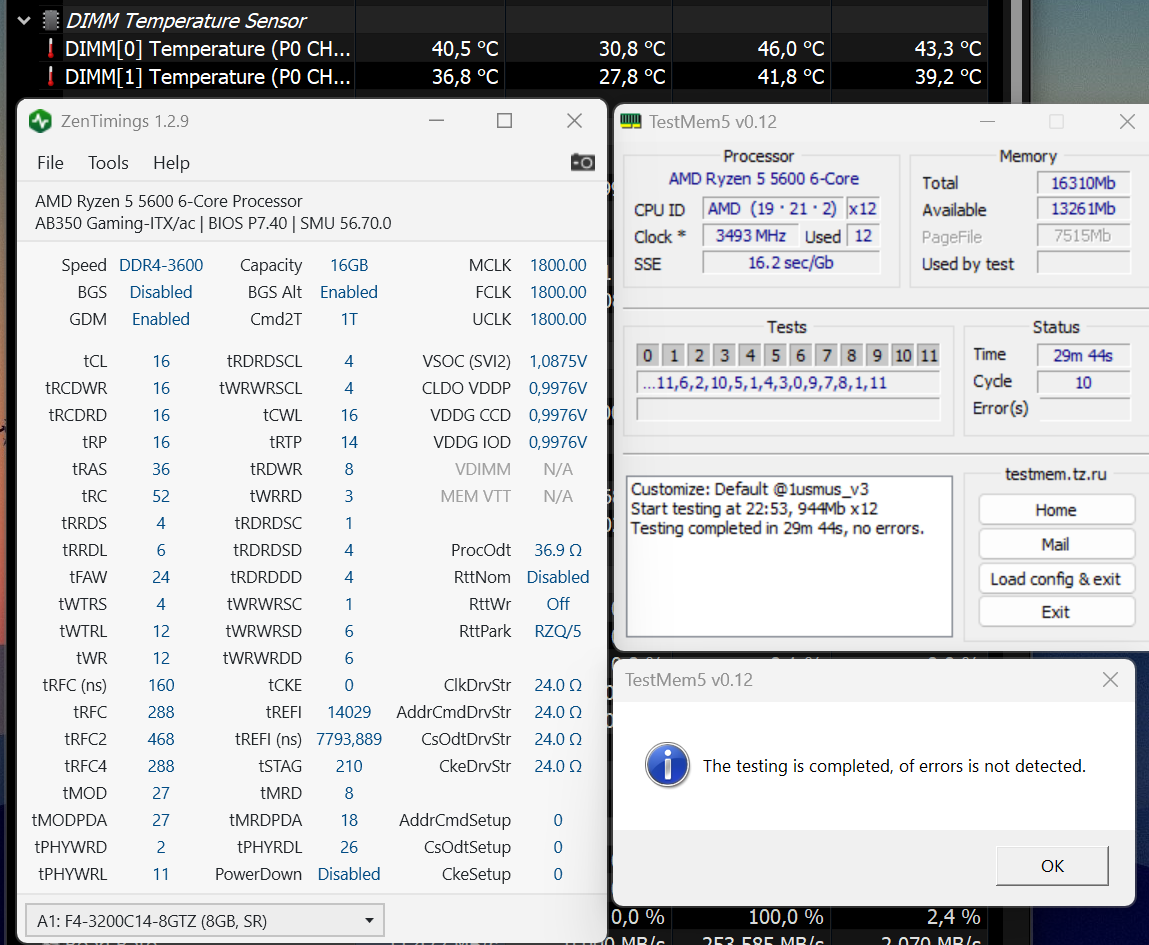Viewport: 1149px width, 945px height.
Task: Open the Help menu in ZenTimings
Action: (171, 163)
